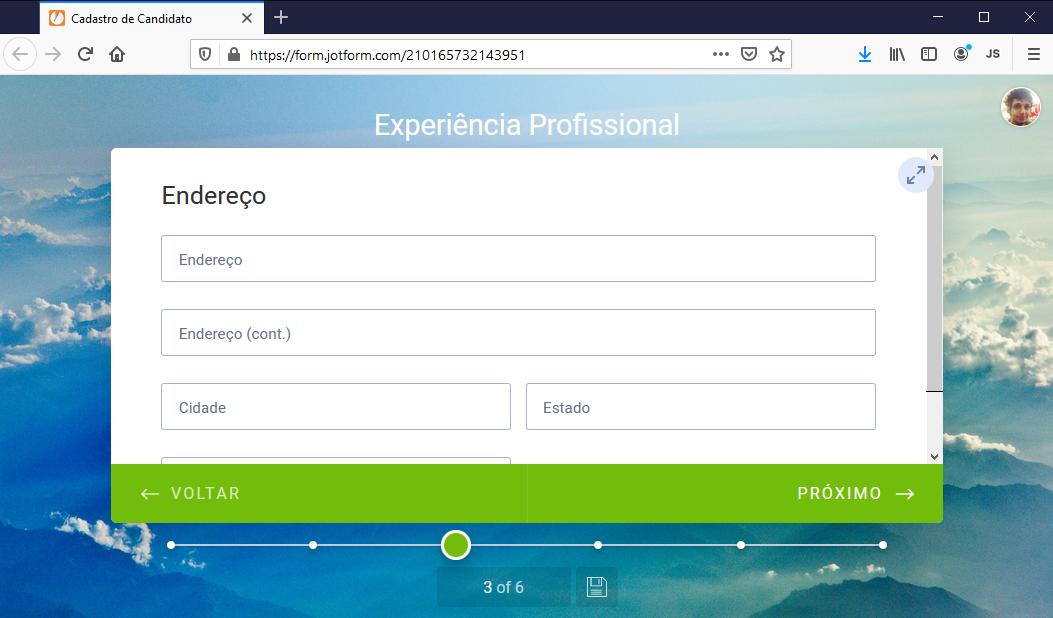Open a new browser tab
The image size is (1053, 618).
(281, 17)
